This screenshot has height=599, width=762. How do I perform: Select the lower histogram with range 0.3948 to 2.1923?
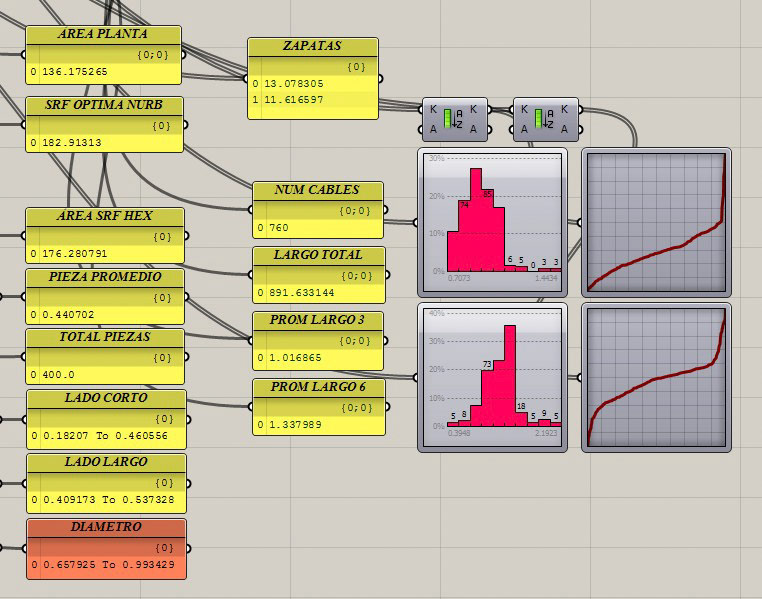[x=492, y=377]
